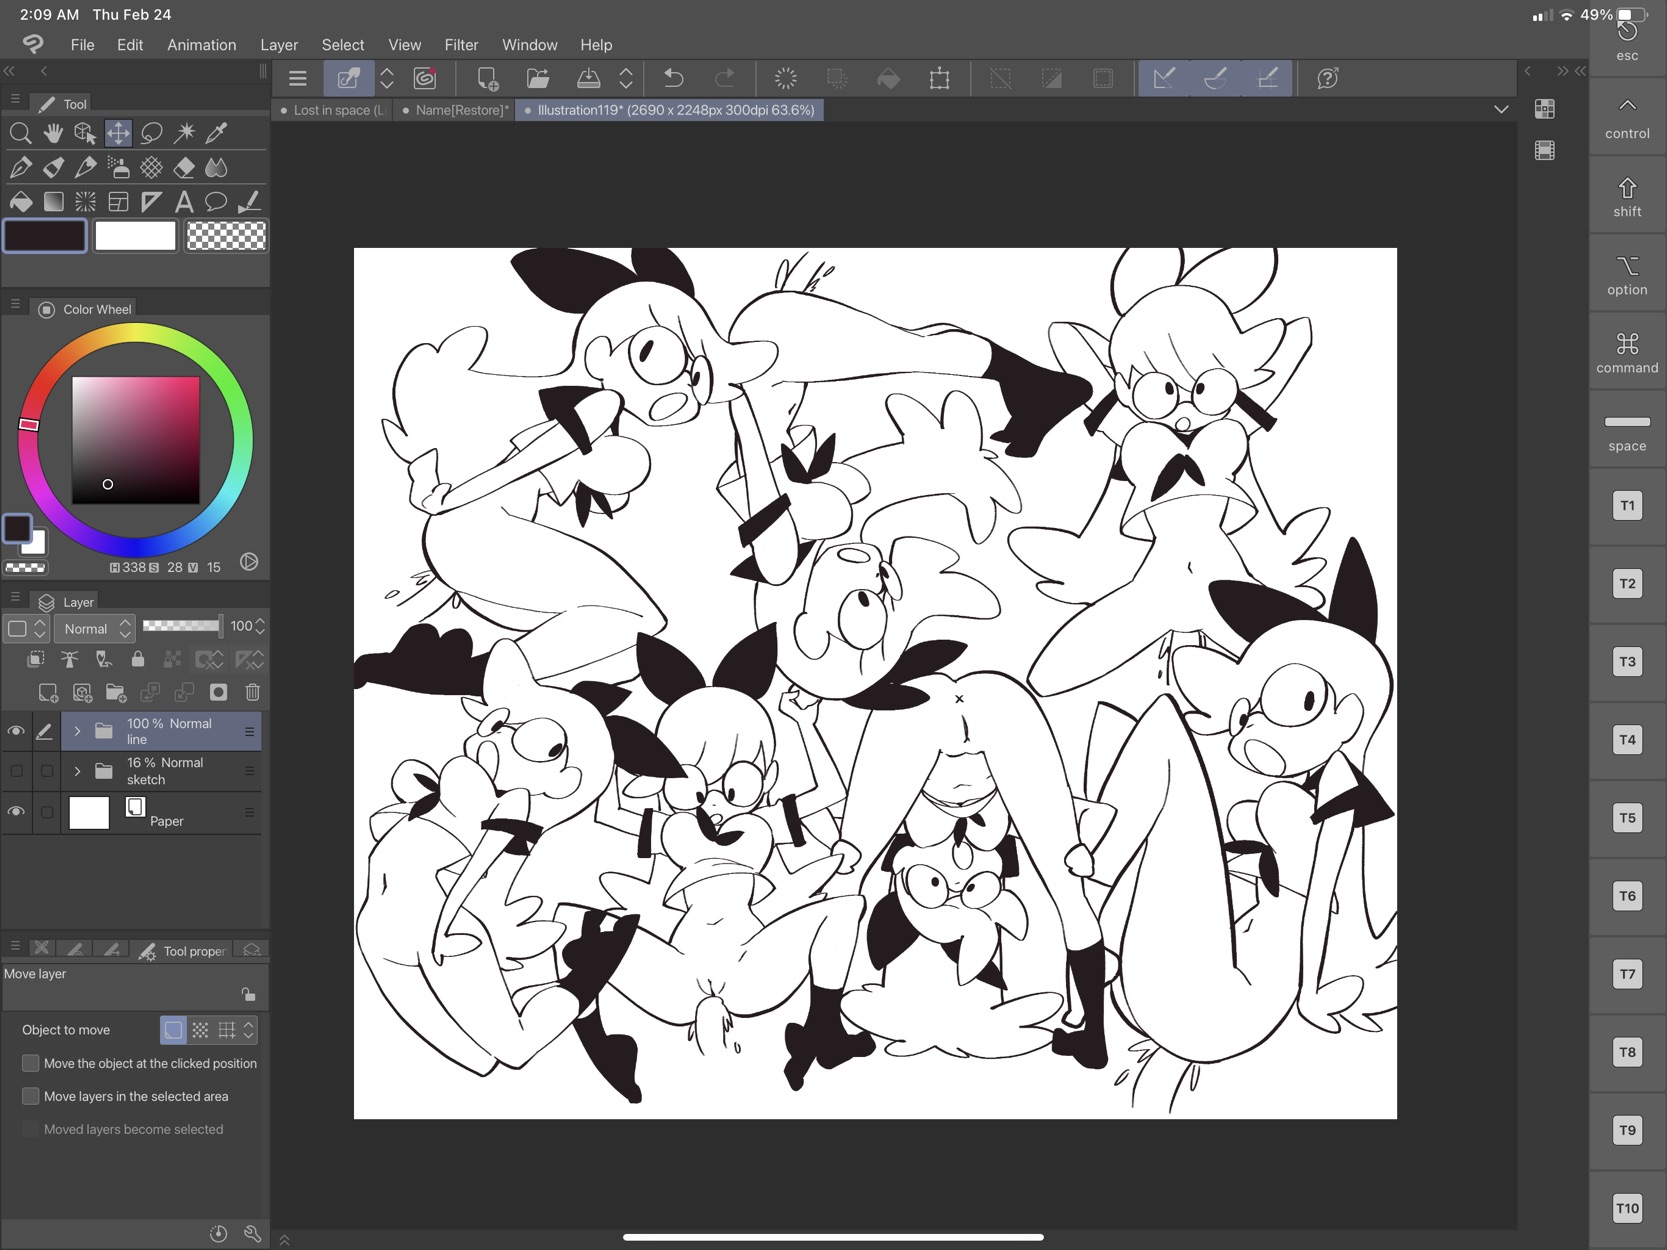1667x1250 pixels.
Task: Open the Filter menu
Action: (461, 45)
